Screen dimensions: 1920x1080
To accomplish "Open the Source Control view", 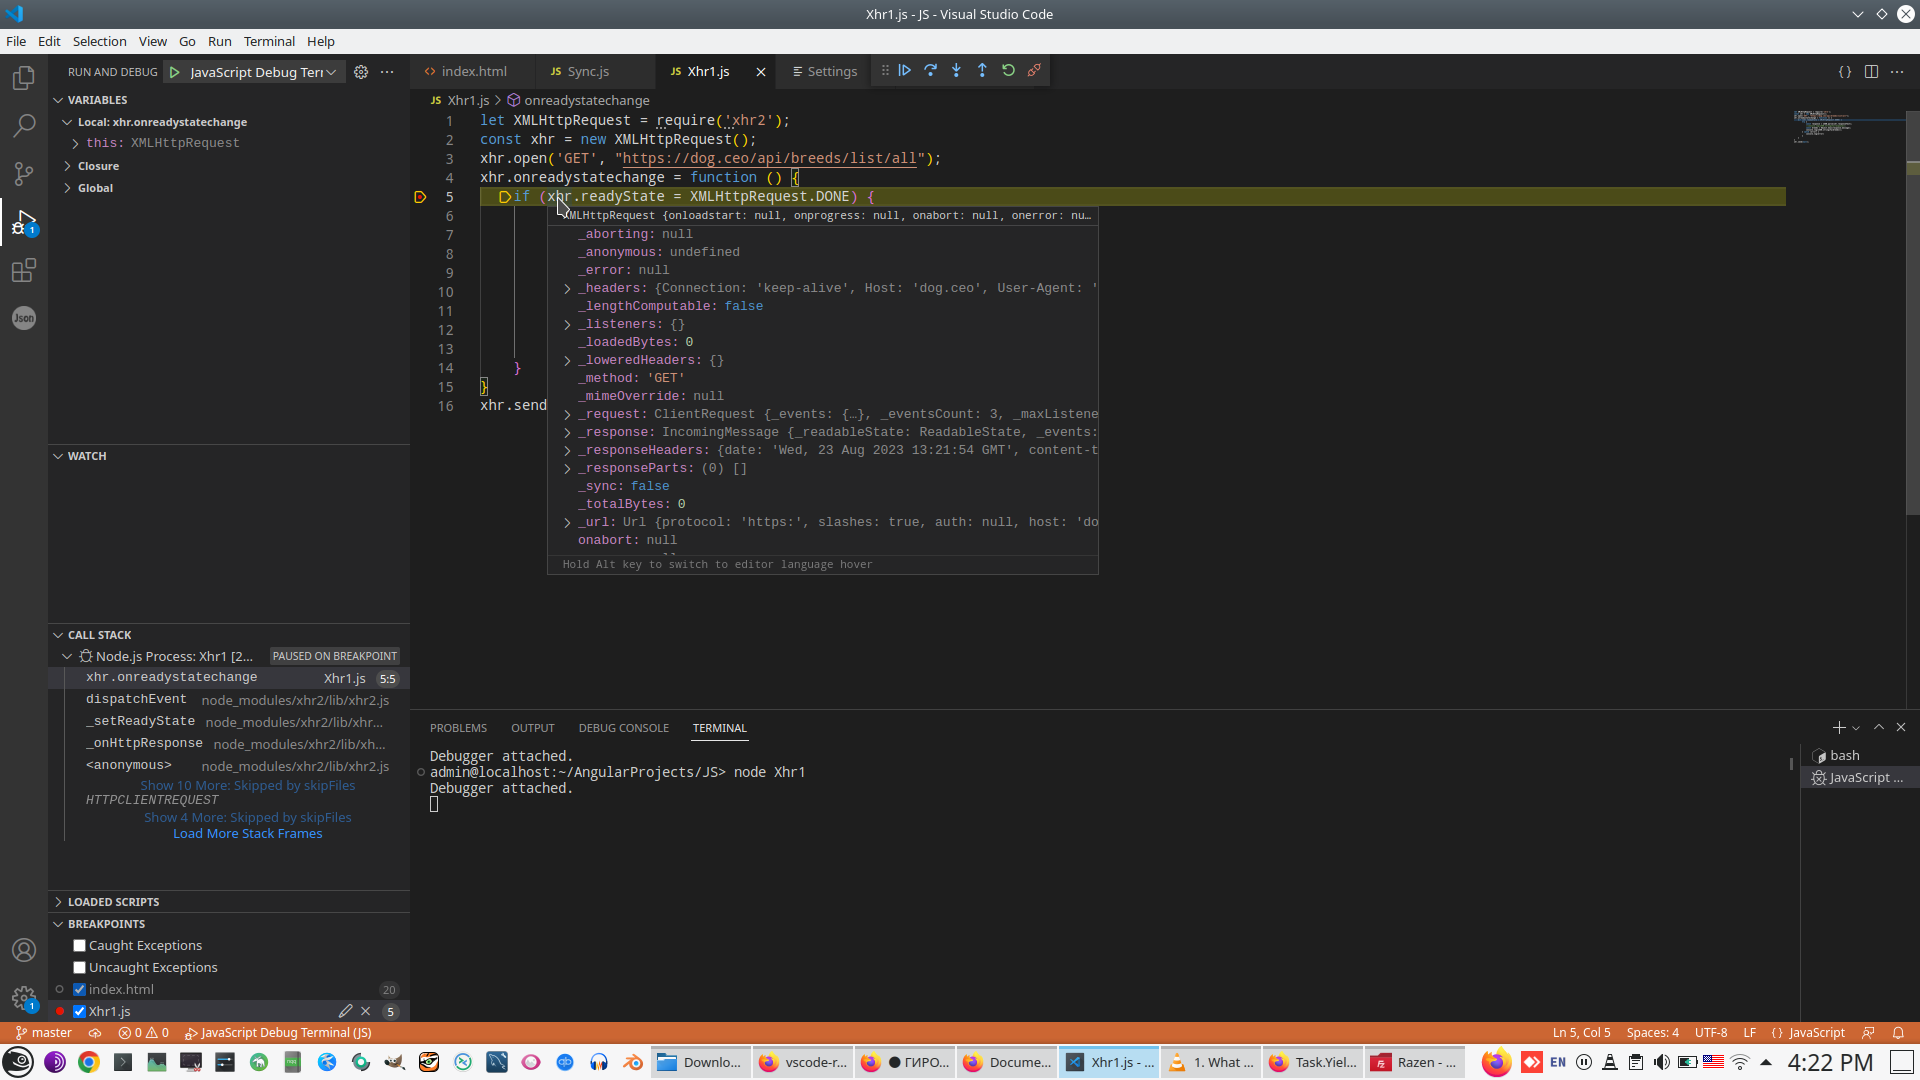I will [x=24, y=173].
